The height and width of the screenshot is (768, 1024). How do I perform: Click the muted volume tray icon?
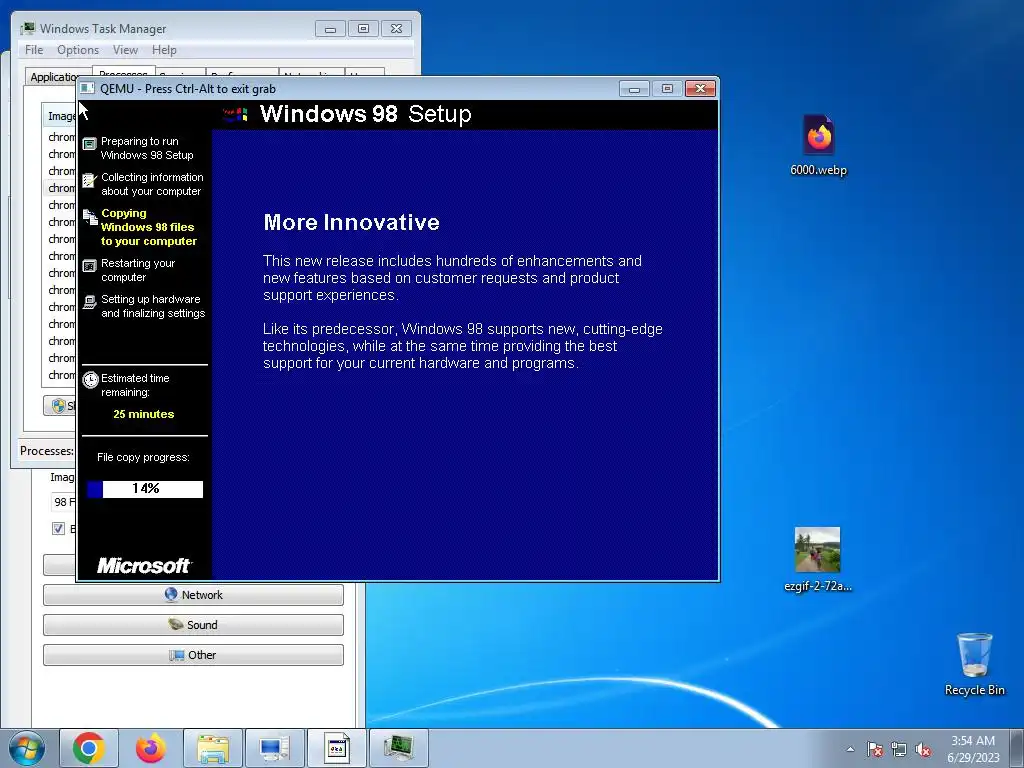[923, 749]
